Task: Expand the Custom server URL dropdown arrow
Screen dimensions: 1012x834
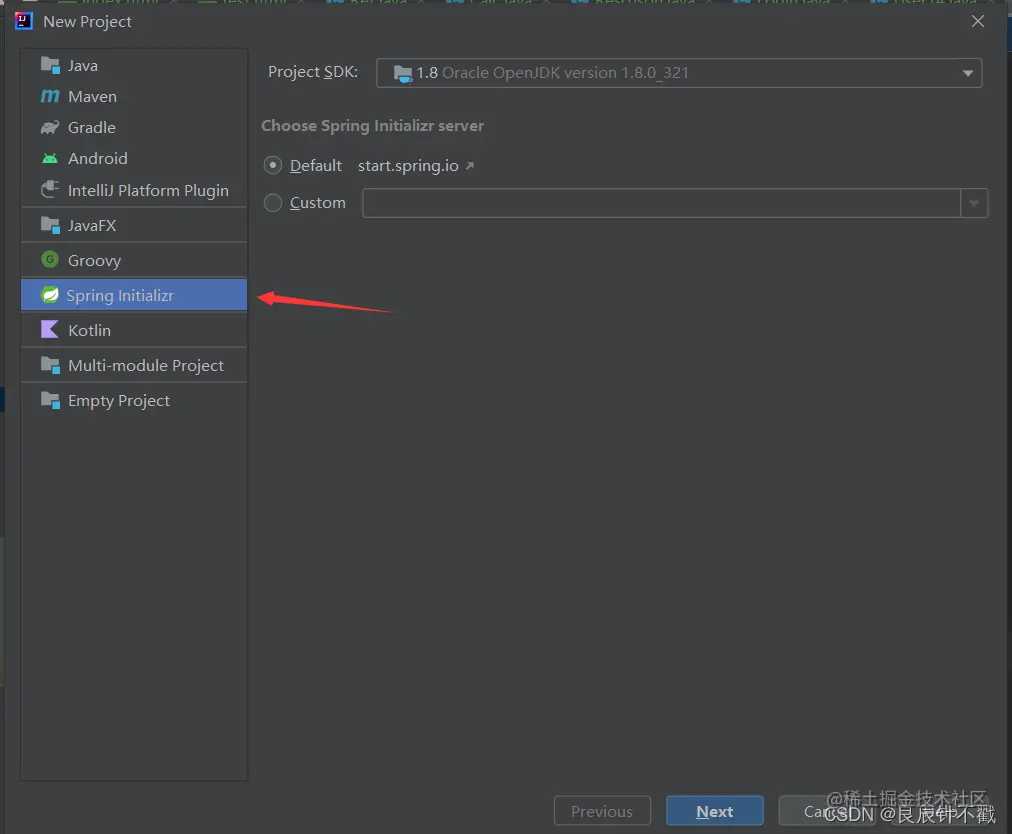Action: (974, 203)
